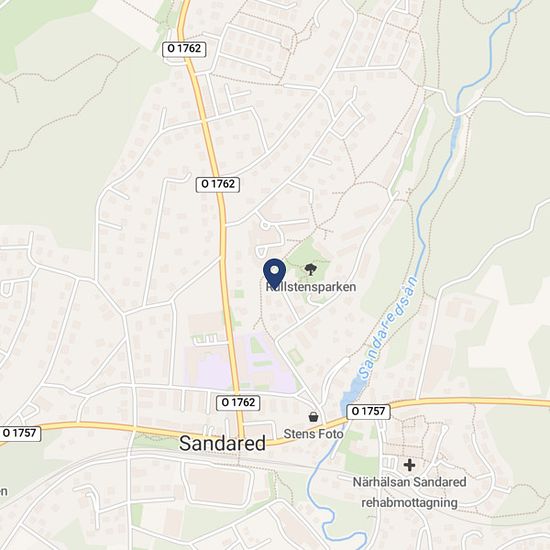
Task: Click the O 1757 shield beside Sandaredsån river
Action: [x=369, y=411]
